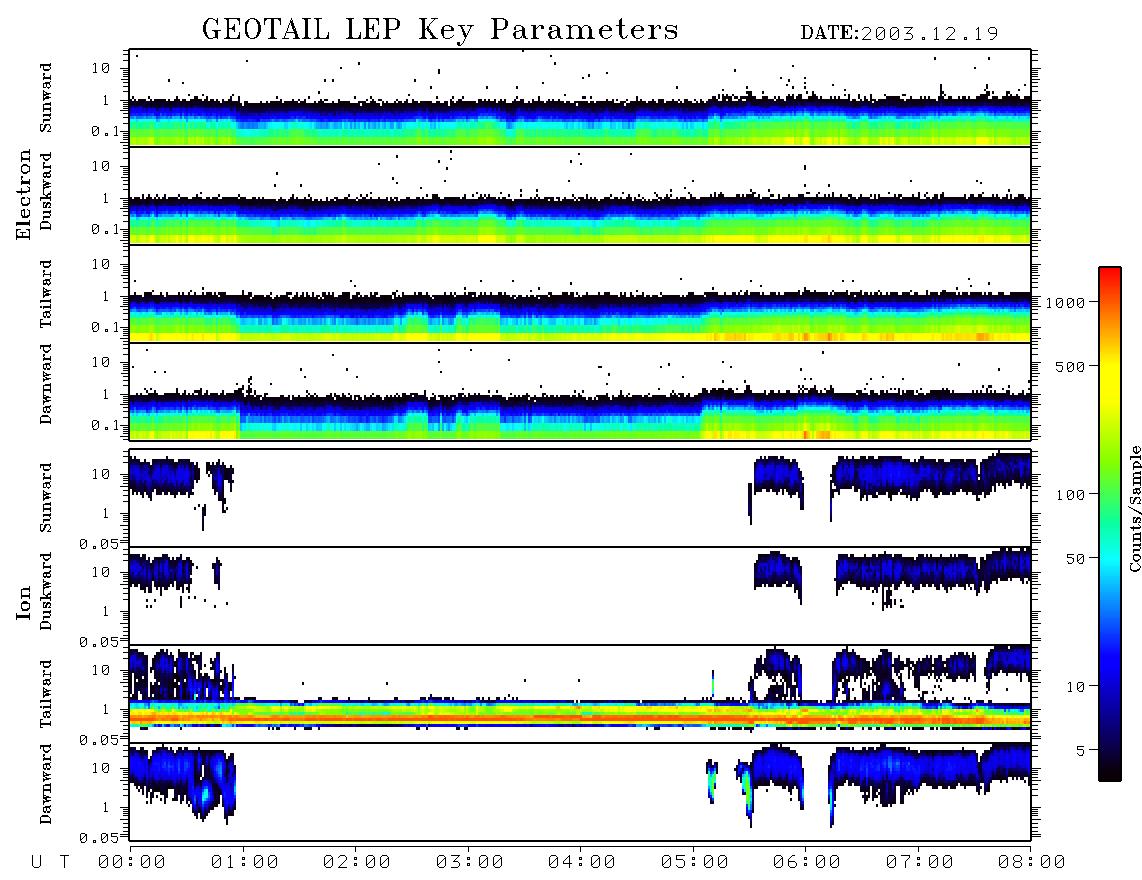Click the Ion Tailward panel label
Image resolution: width=1142 pixels, height=880 pixels.
click(x=46, y=694)
